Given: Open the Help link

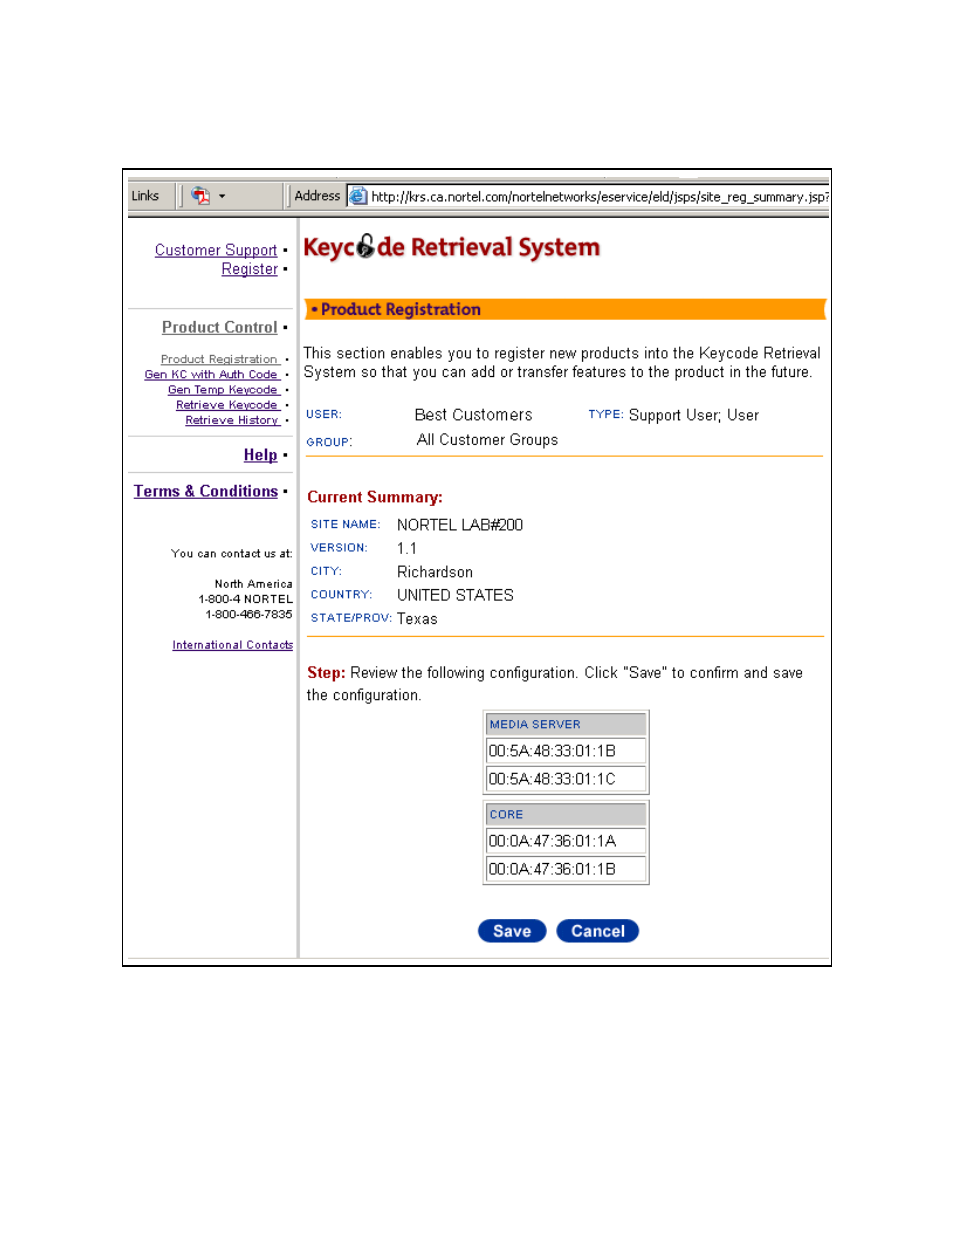Looking at the screenshot, I should pos(261,455).
